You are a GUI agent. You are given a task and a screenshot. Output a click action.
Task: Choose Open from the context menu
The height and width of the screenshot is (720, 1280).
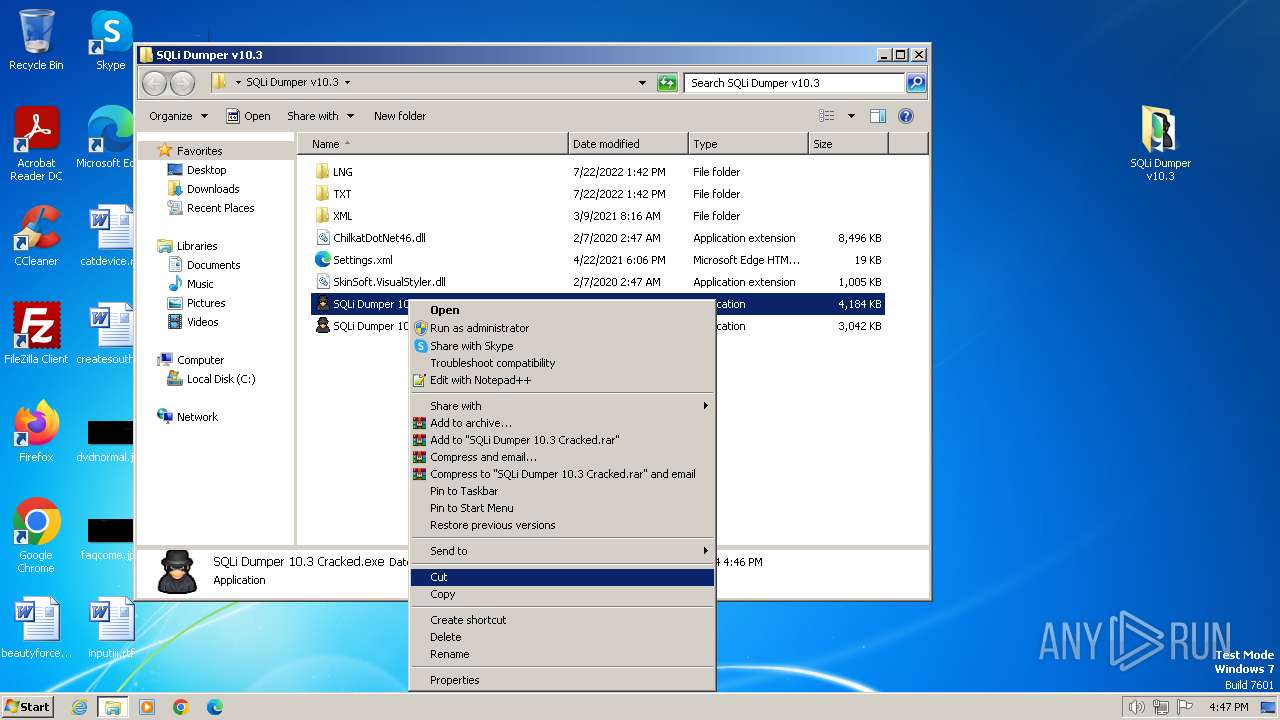pos(562,310)
